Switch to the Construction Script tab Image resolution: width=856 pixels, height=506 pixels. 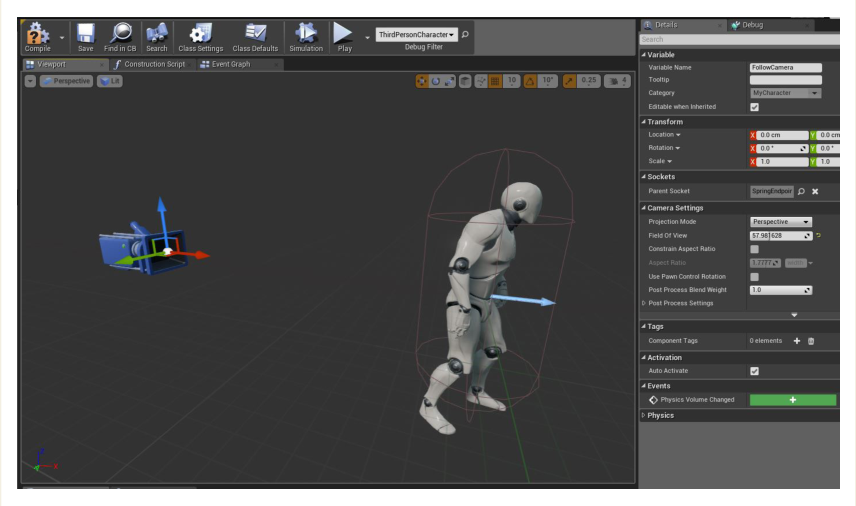[x=152, y=64]
